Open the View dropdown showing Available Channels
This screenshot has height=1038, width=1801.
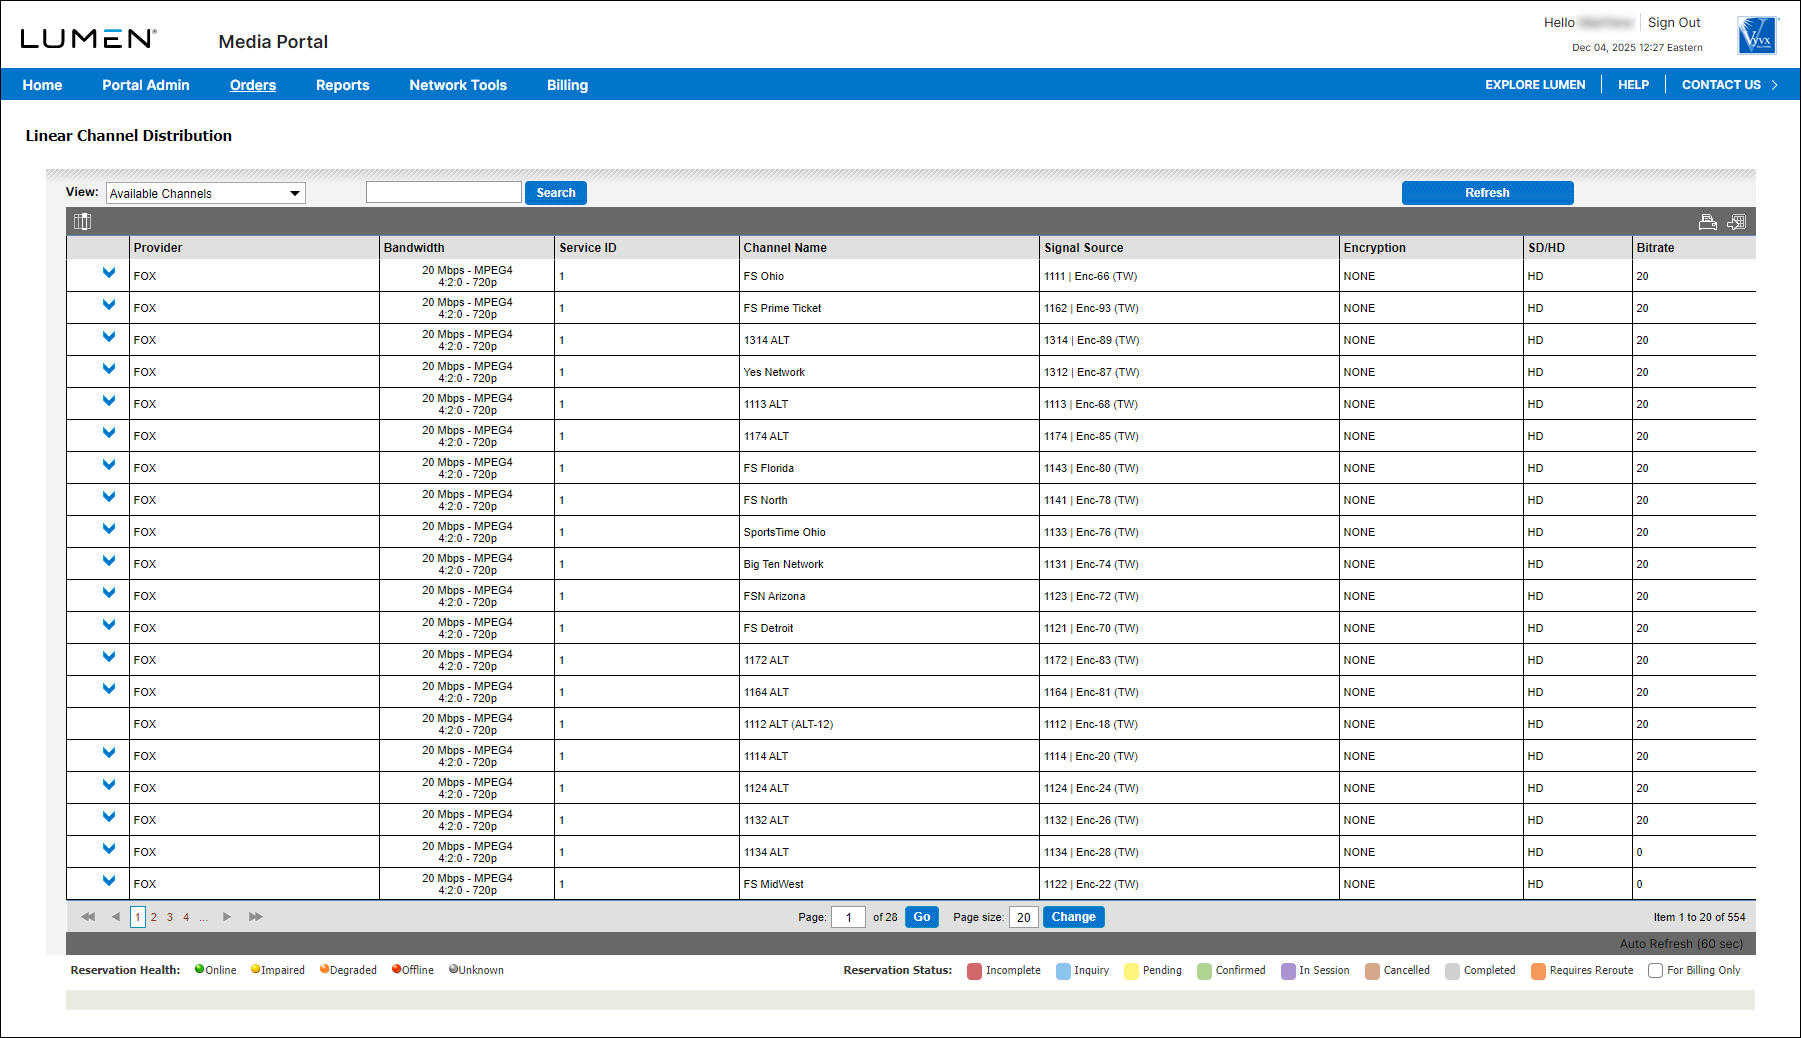point(205,193)
